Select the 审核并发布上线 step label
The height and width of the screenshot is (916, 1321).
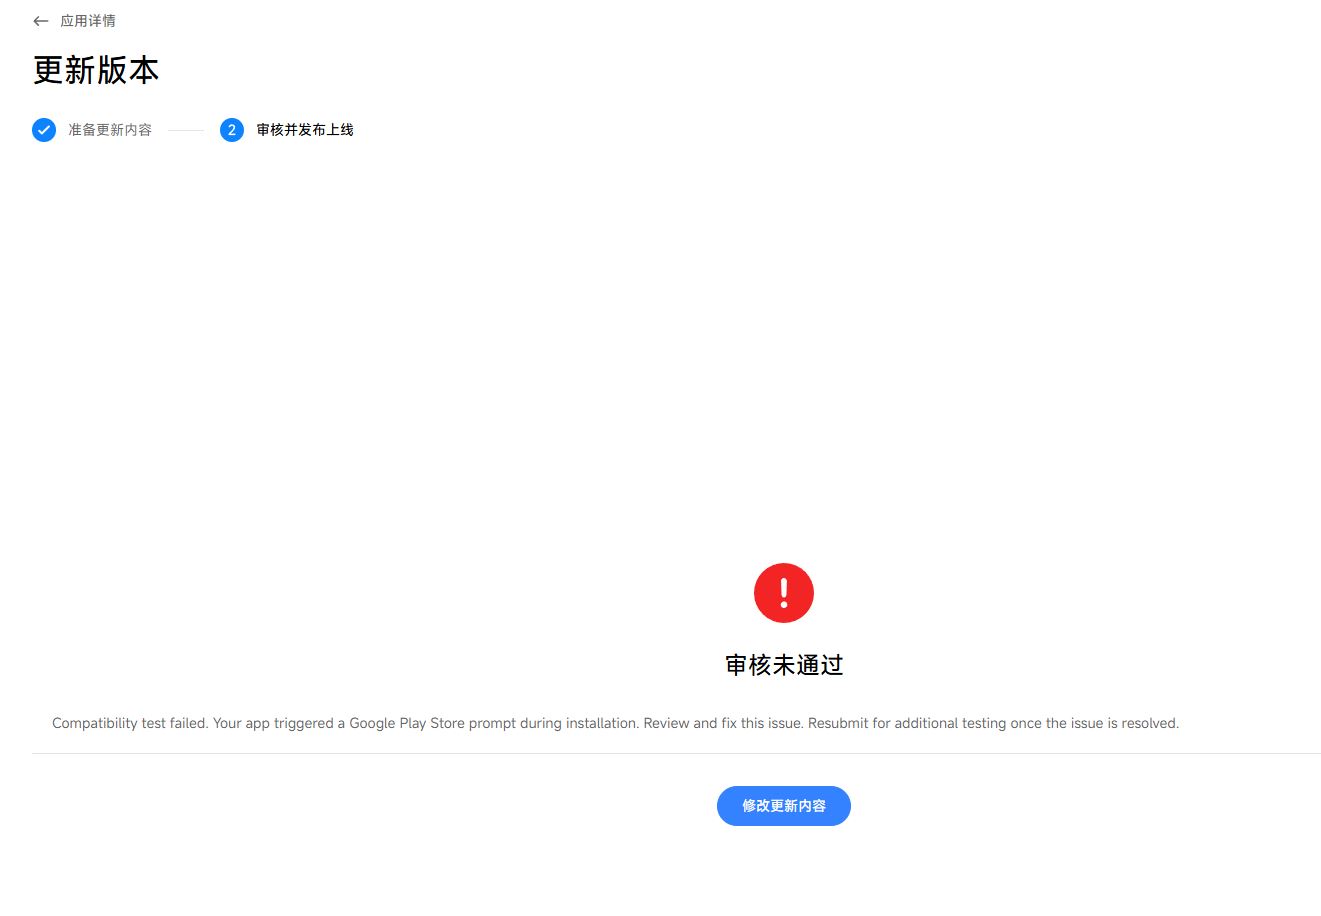[x=305, y=130]
